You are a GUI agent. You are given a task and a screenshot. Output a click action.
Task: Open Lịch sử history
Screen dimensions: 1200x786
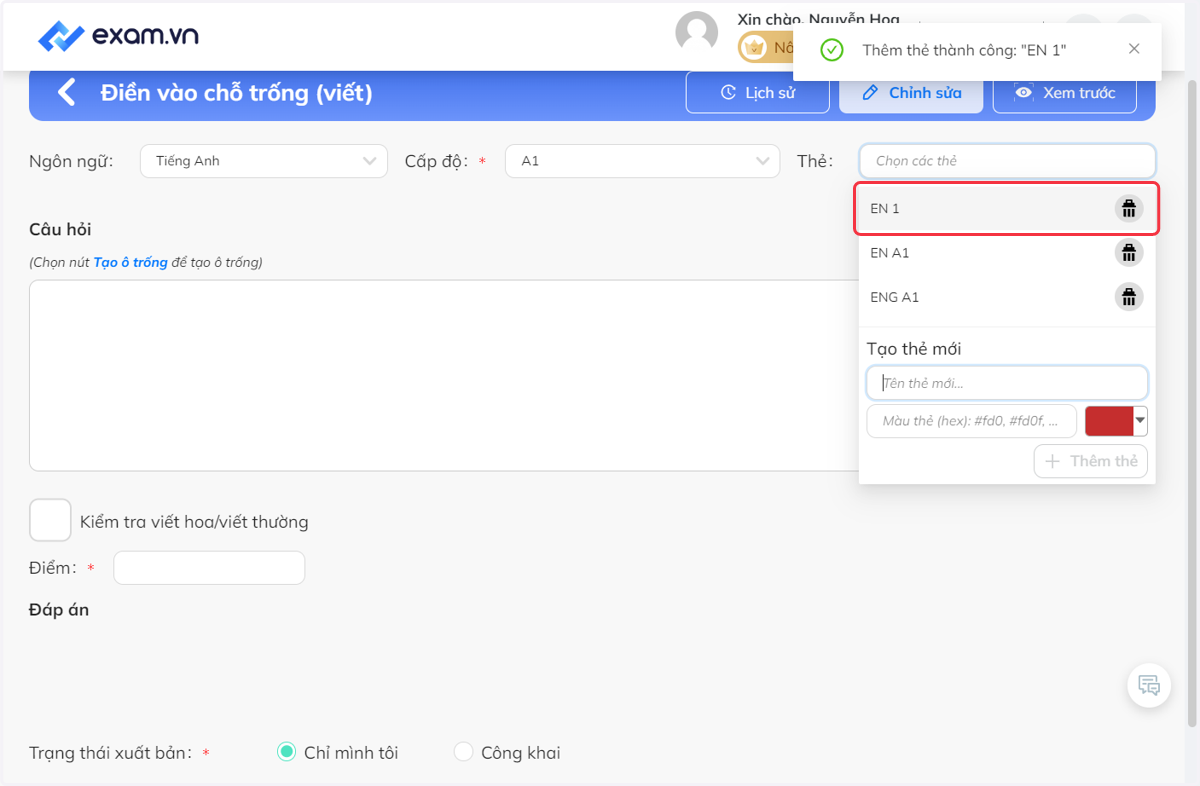click(x=758, y=93)
